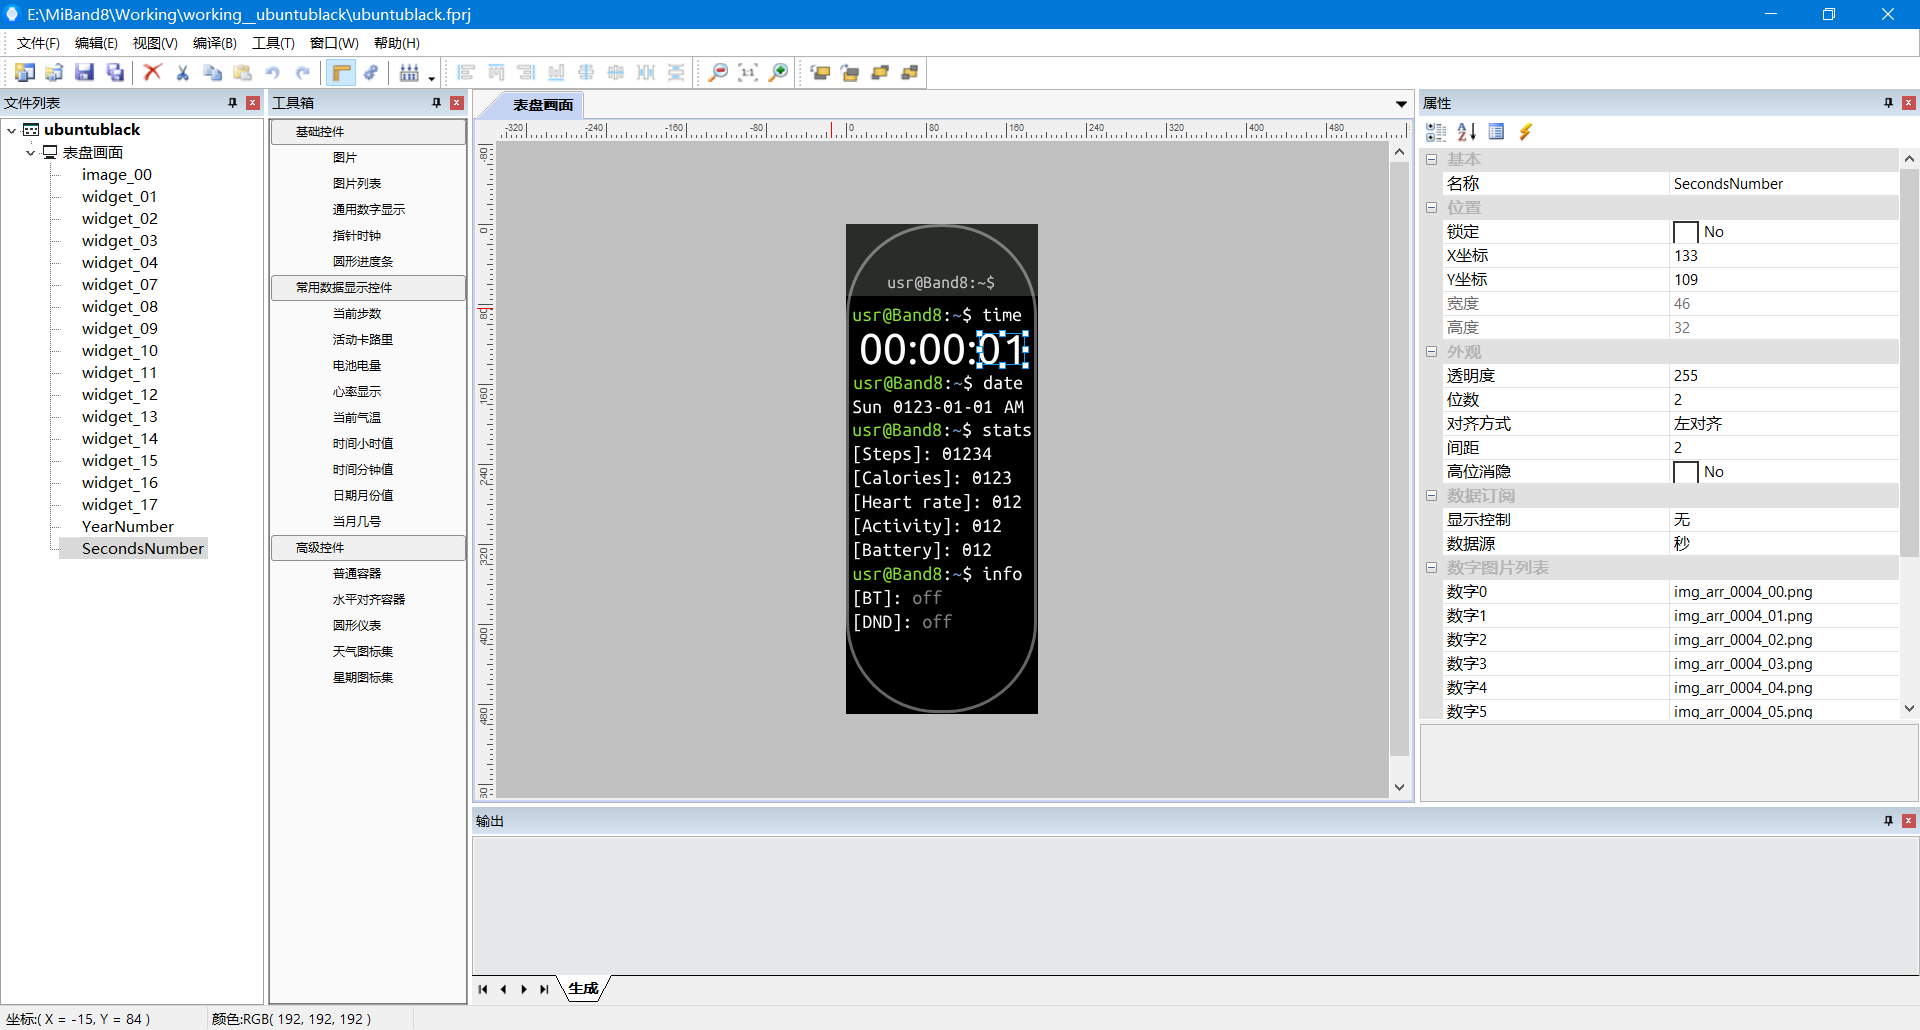Click the Bring Forward layer icon
This screenshot has width=1920, height=1030.
coord(881,72)
